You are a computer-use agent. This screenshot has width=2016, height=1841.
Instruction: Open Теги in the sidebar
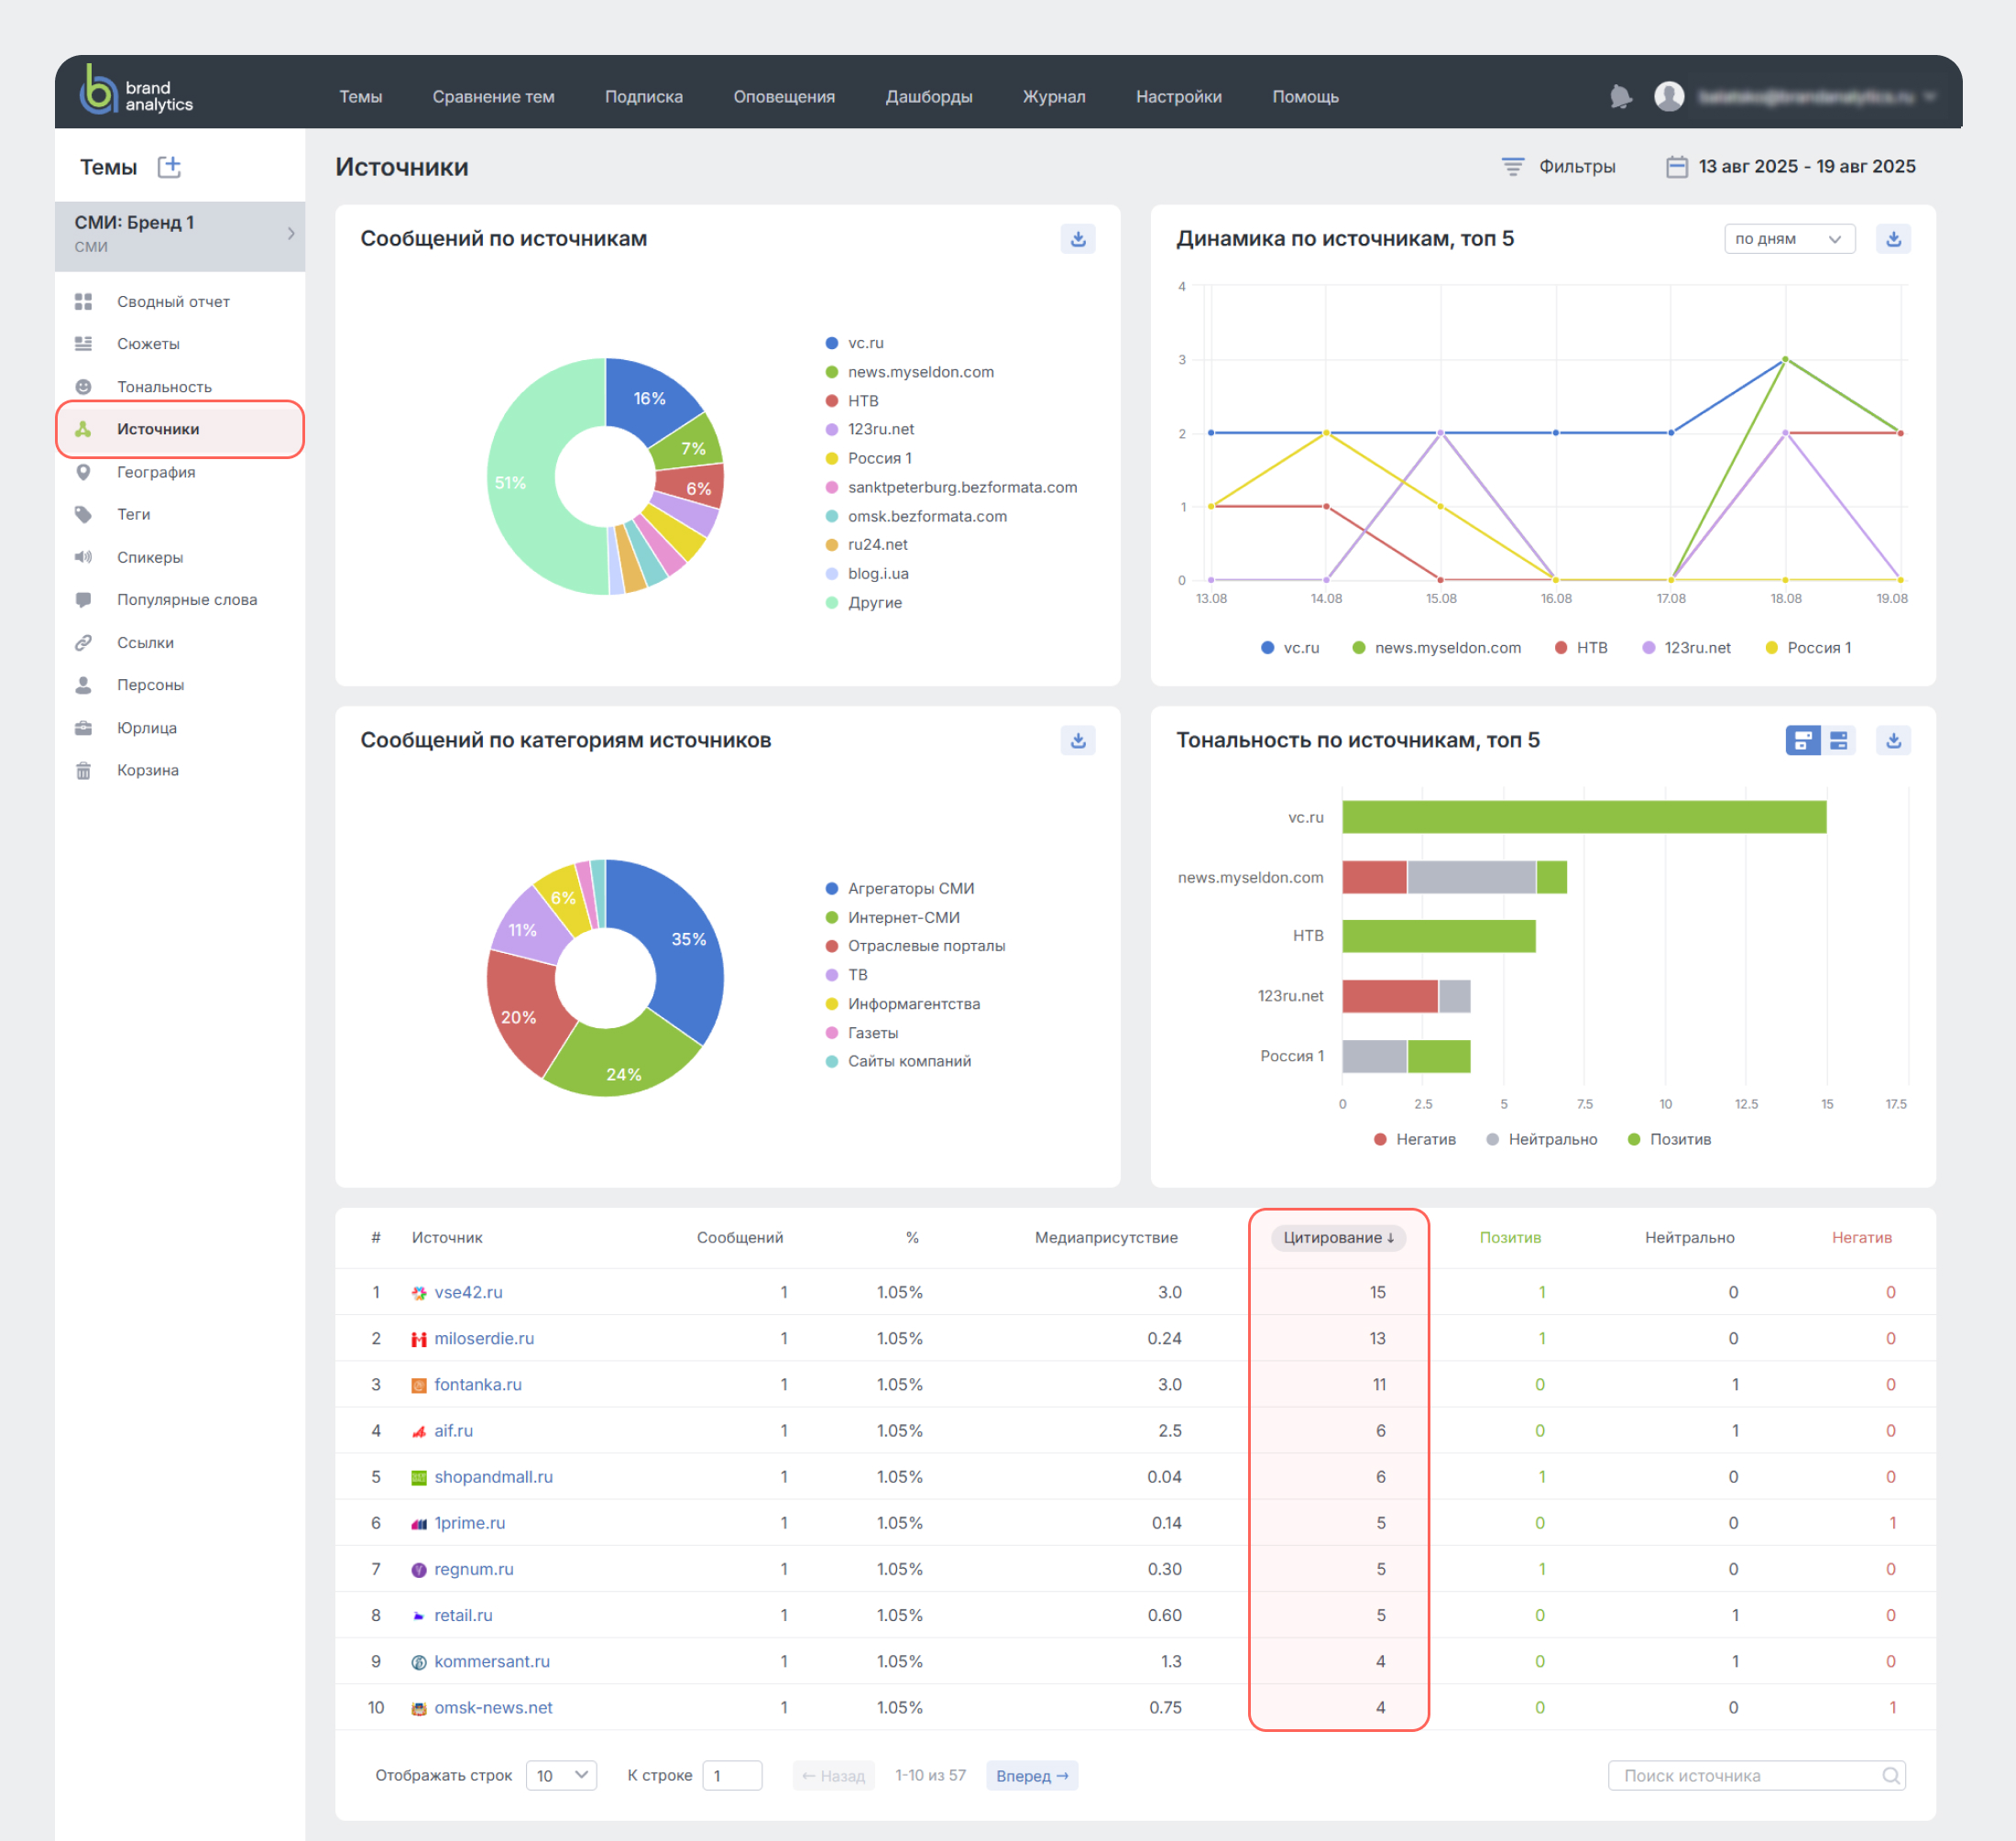(133, 514)
